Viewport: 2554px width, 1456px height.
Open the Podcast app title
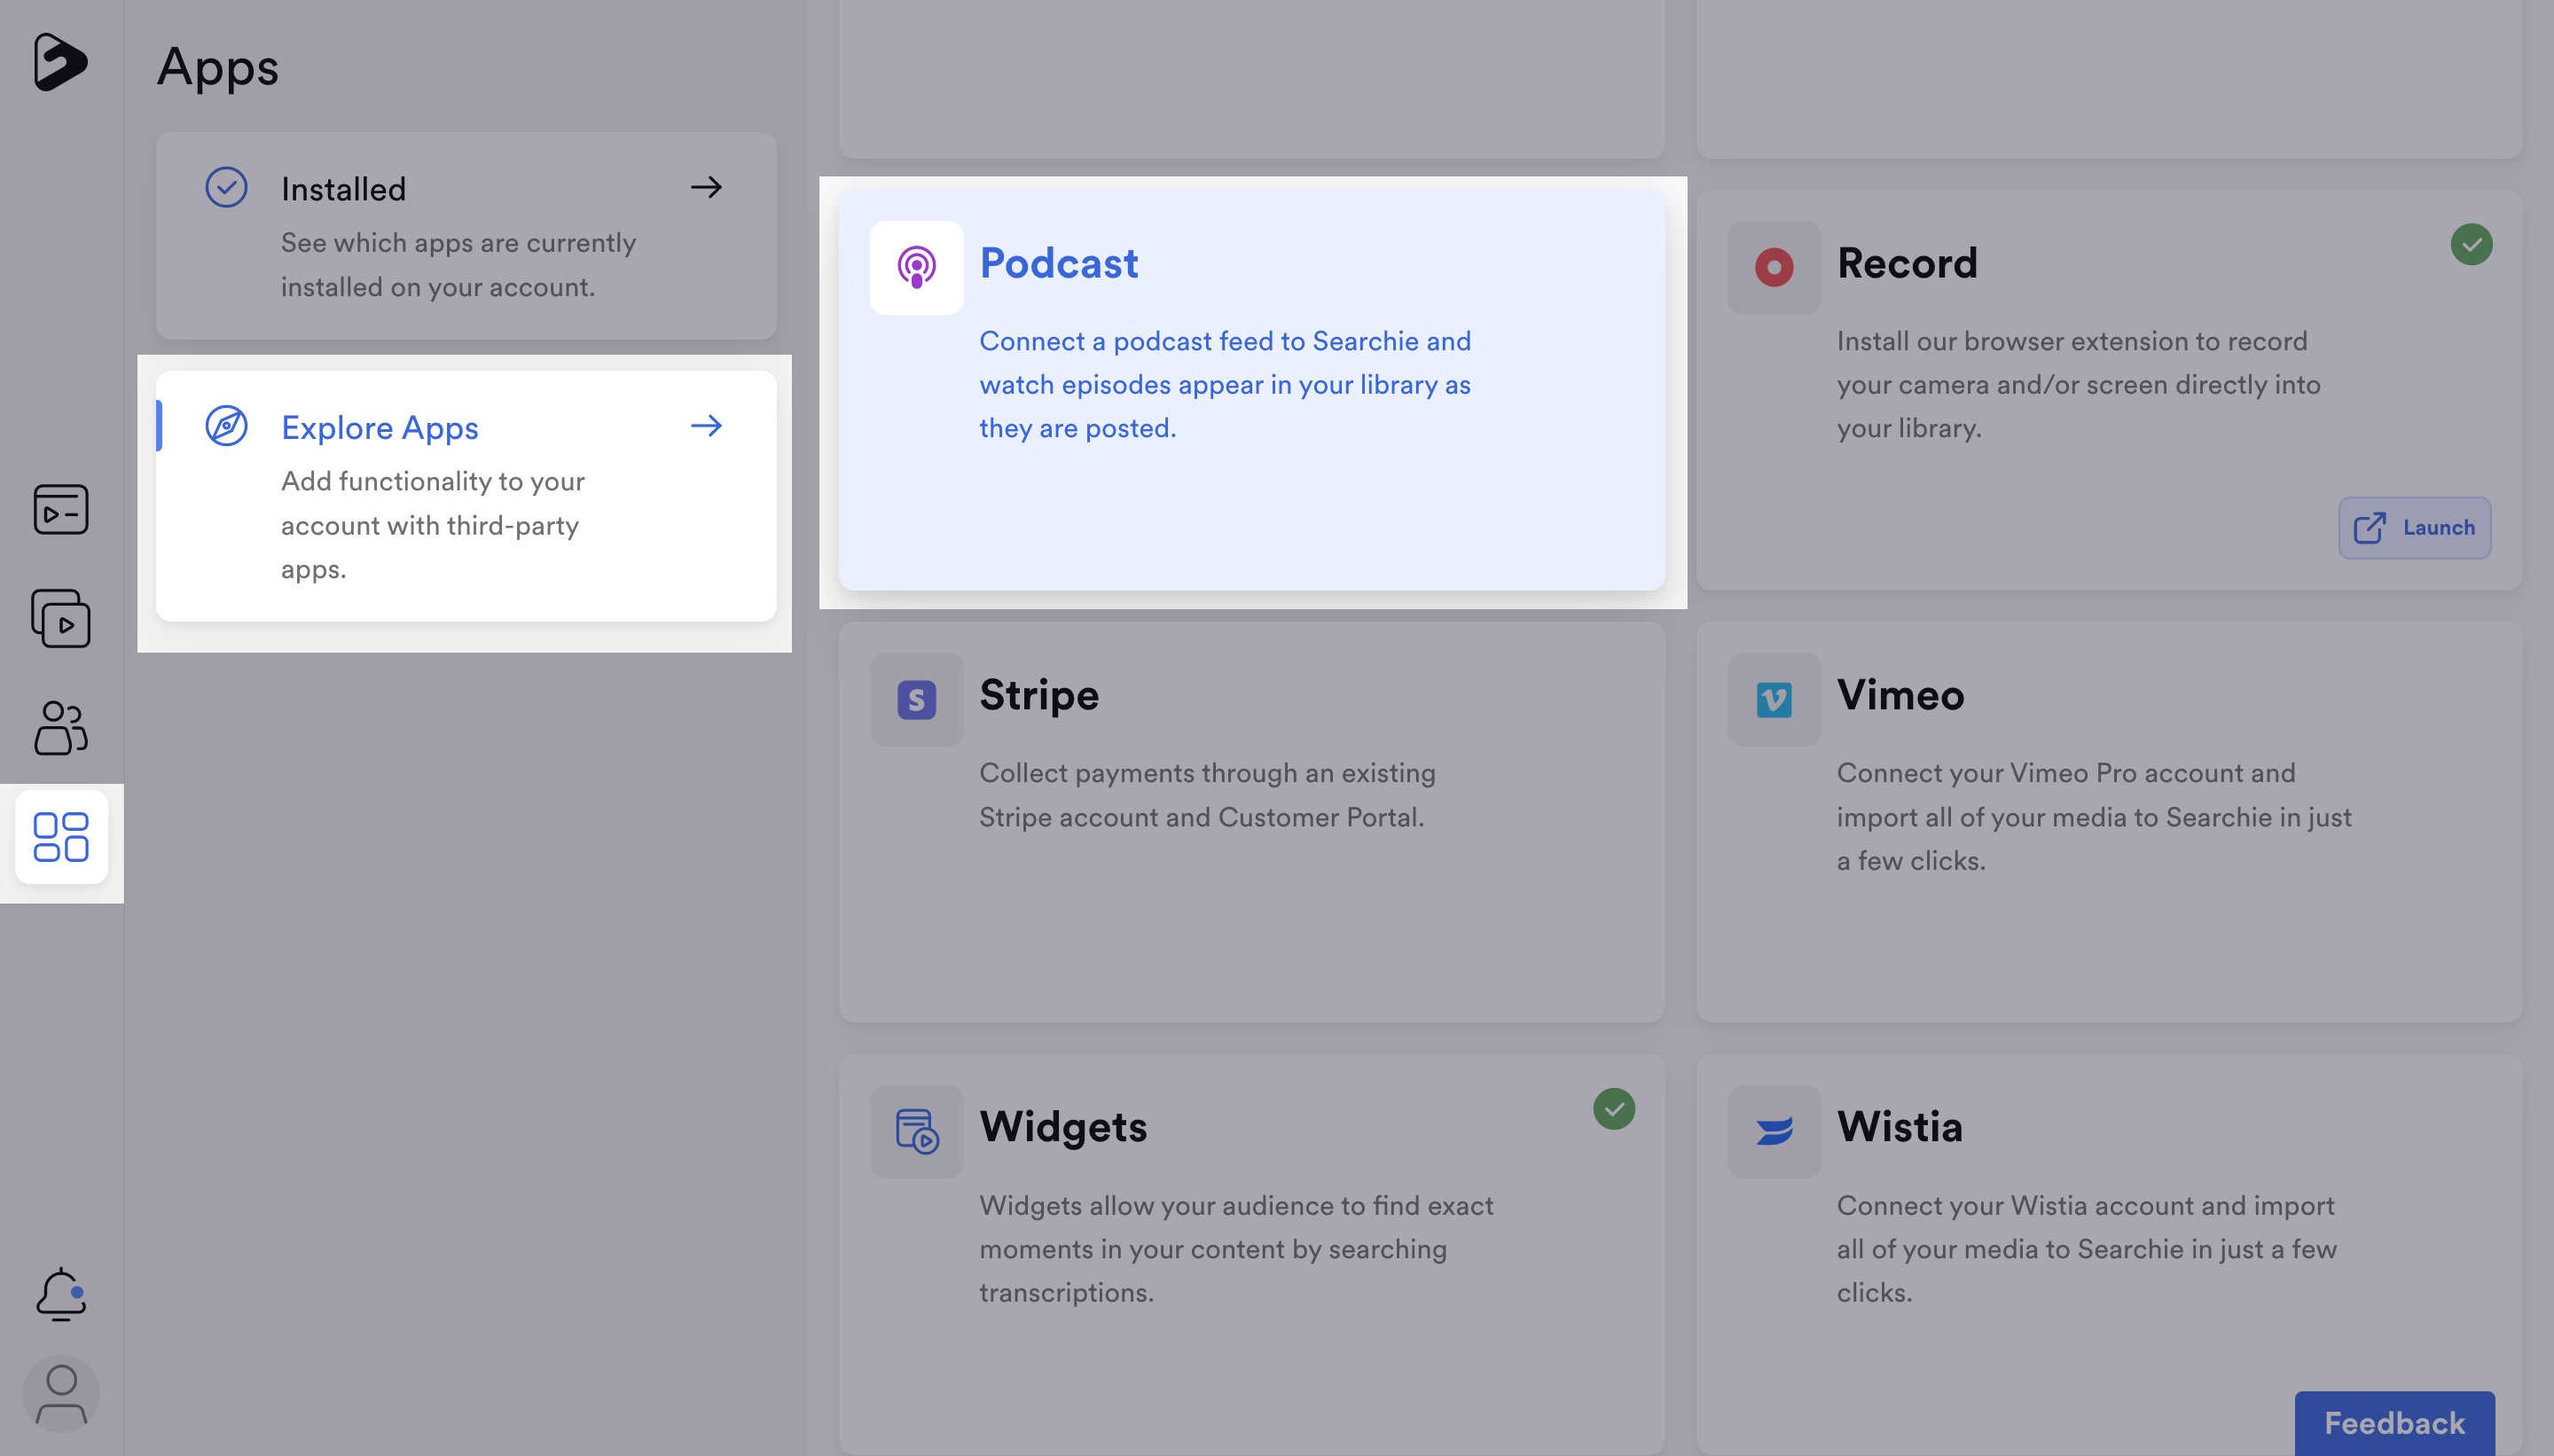1058,263
